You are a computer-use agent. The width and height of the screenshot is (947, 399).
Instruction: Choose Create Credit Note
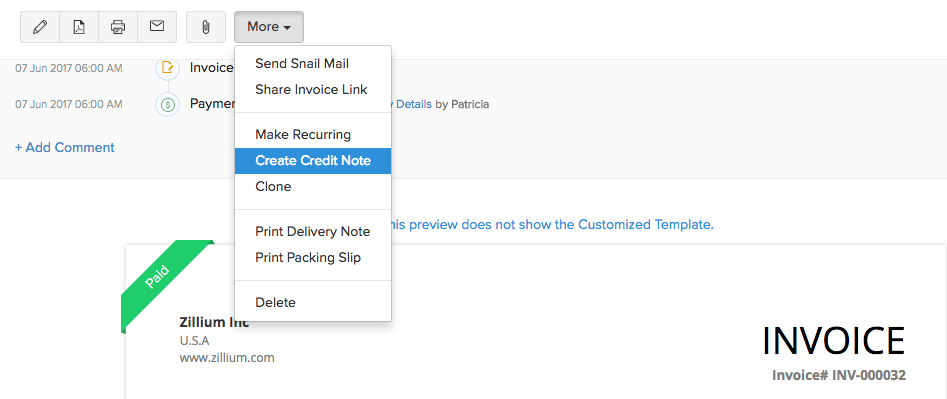tap(313, 161)
